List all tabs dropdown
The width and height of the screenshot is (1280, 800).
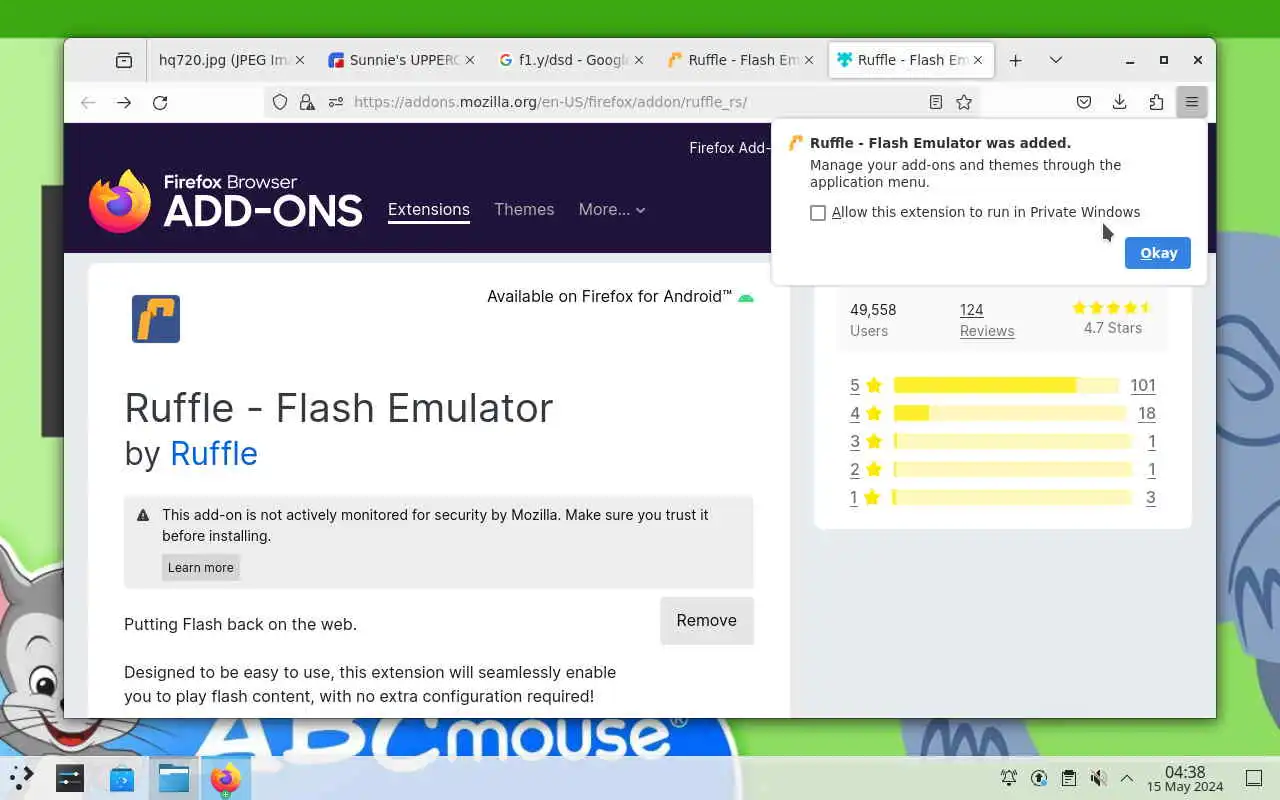1056,60
